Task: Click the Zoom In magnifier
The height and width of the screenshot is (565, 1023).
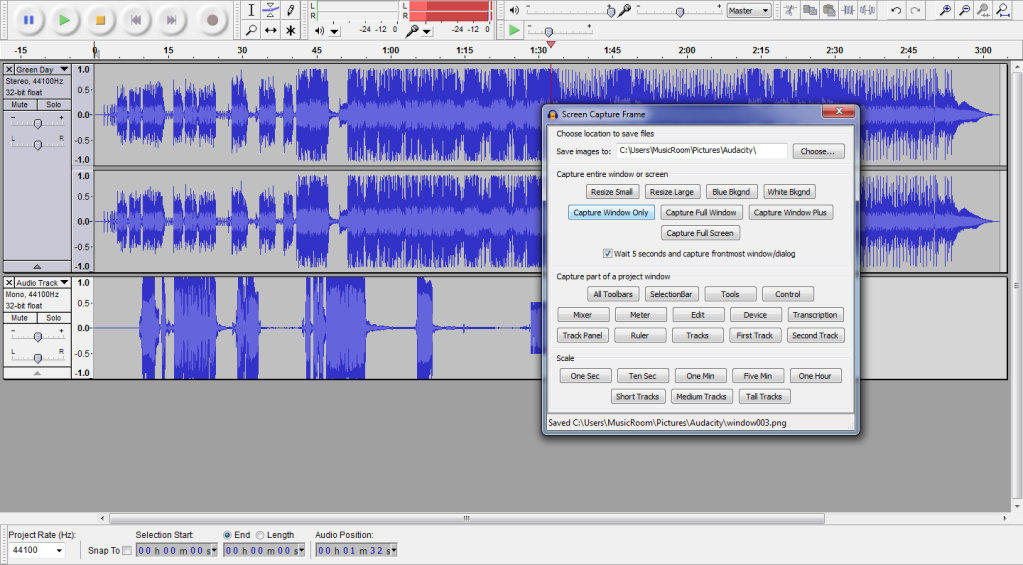Action: (945, 11)
